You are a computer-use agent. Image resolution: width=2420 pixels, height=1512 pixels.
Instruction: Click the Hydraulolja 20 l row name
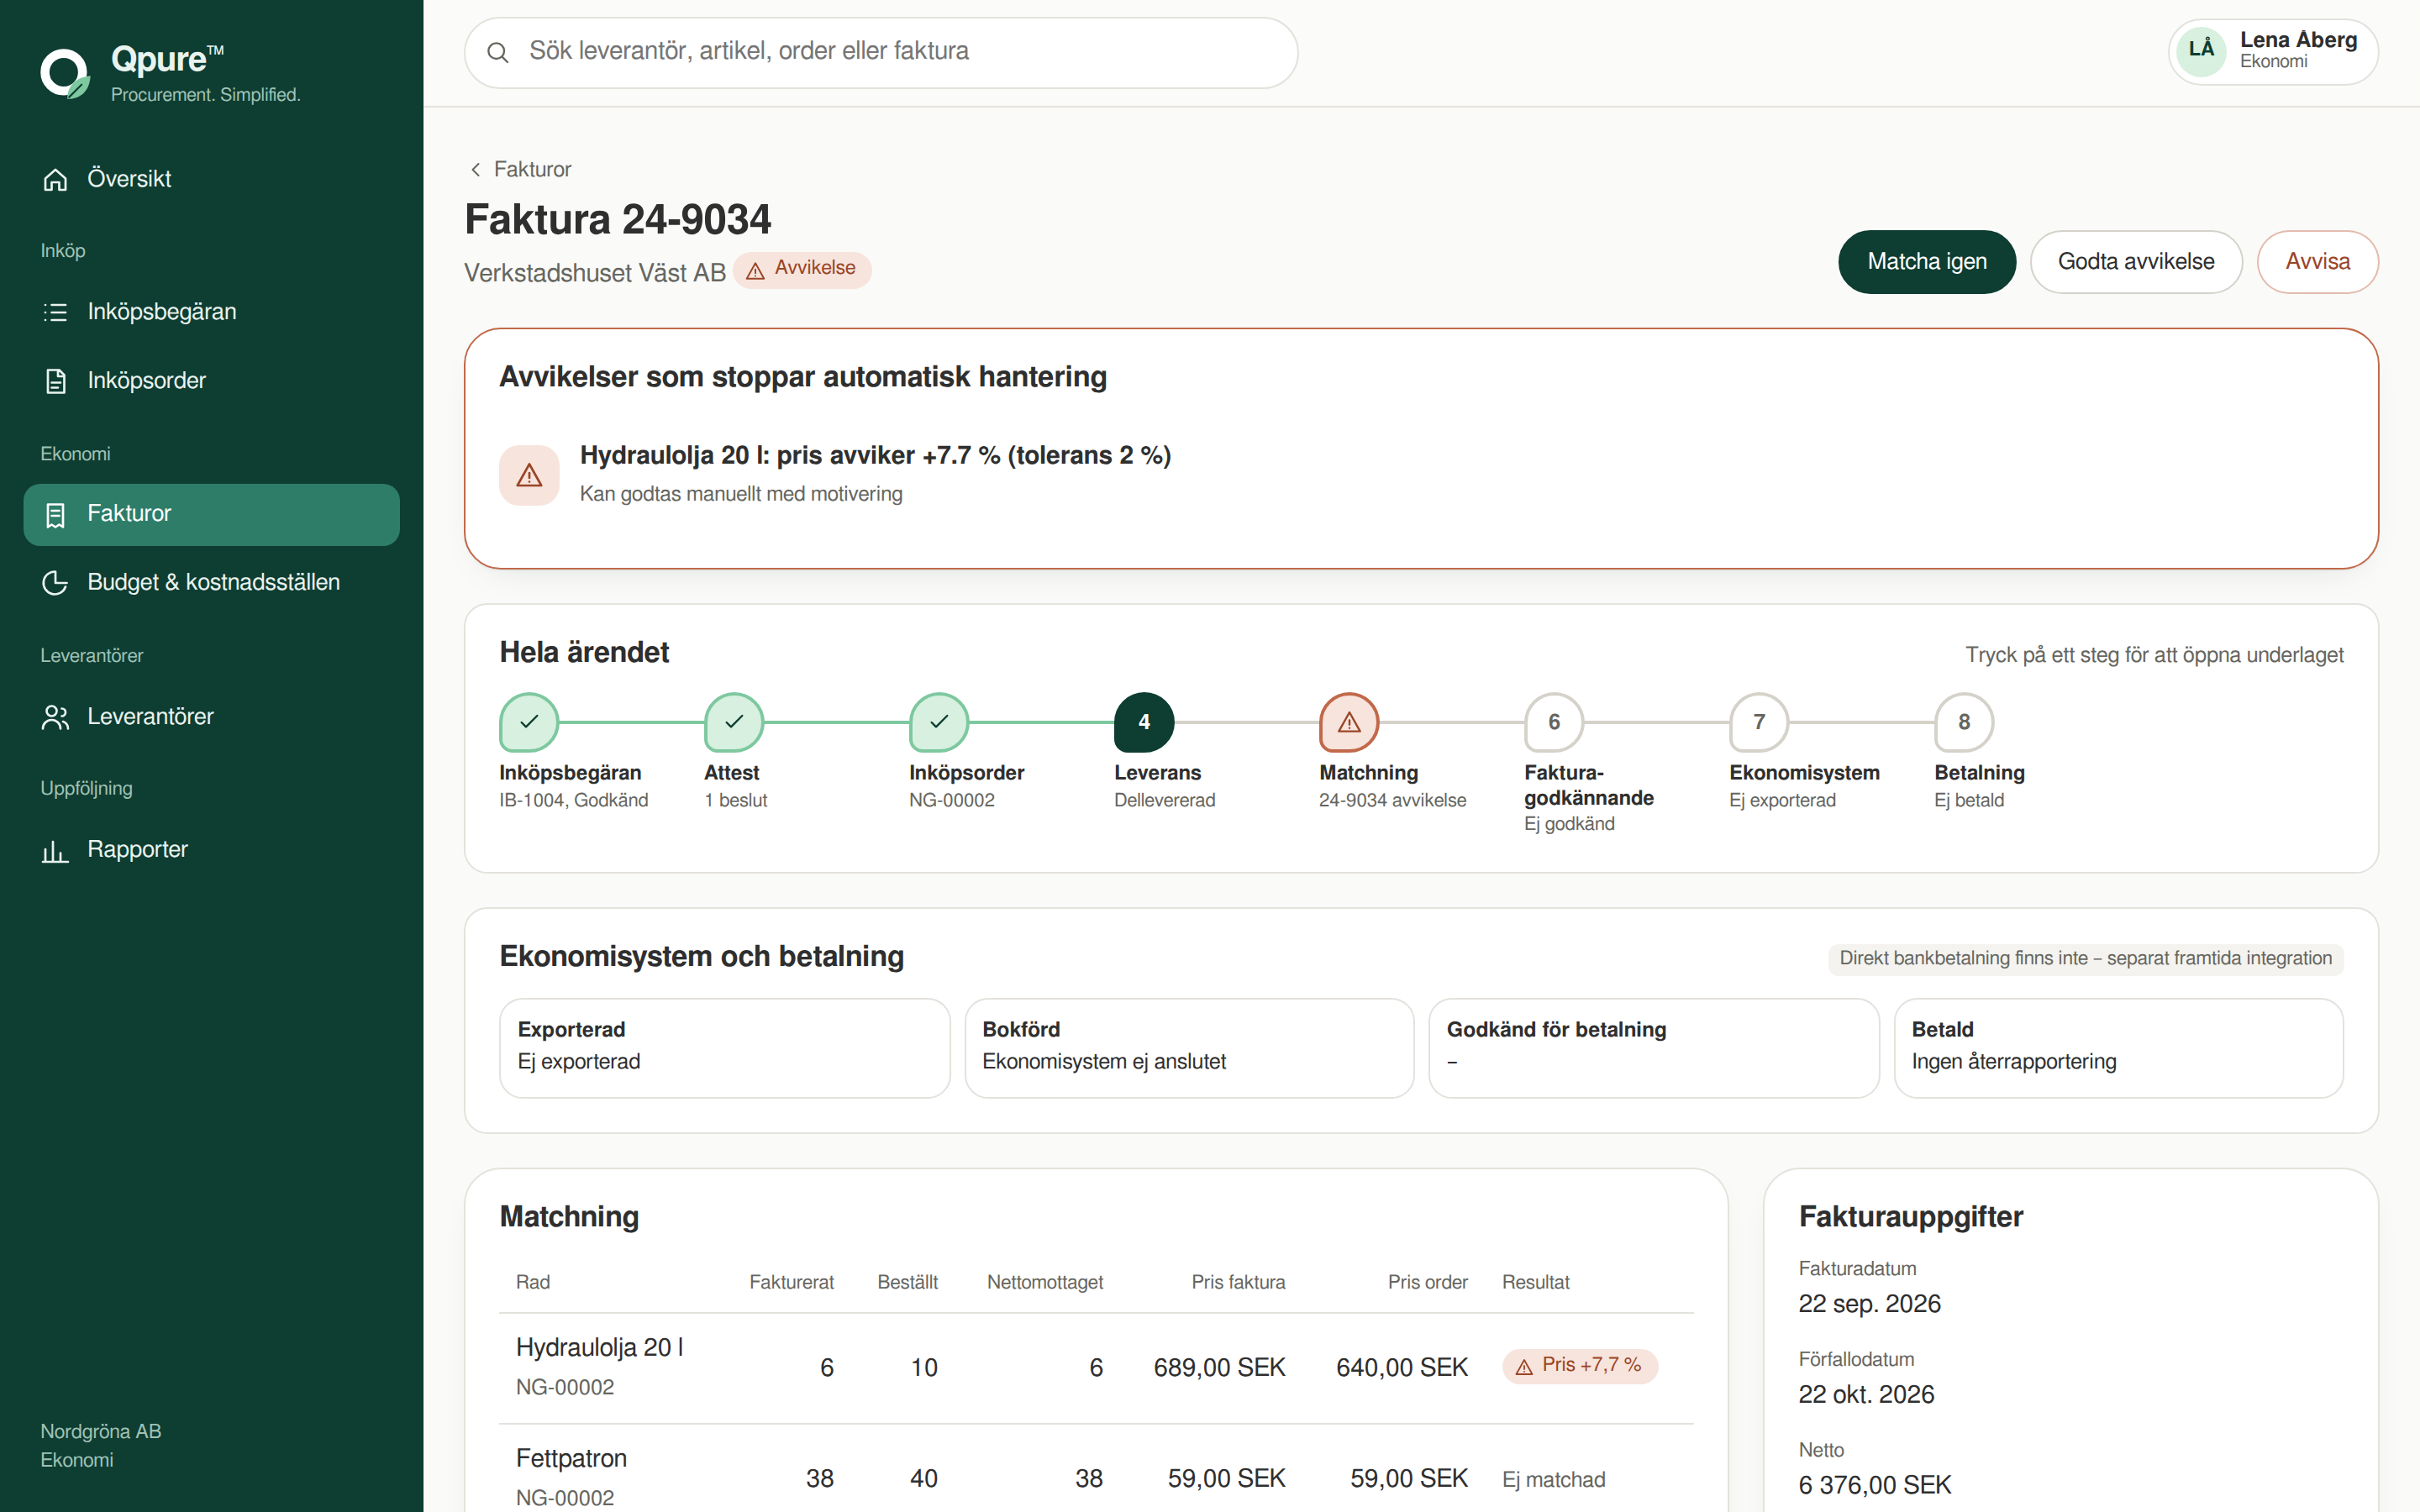tap(600, 1348)
